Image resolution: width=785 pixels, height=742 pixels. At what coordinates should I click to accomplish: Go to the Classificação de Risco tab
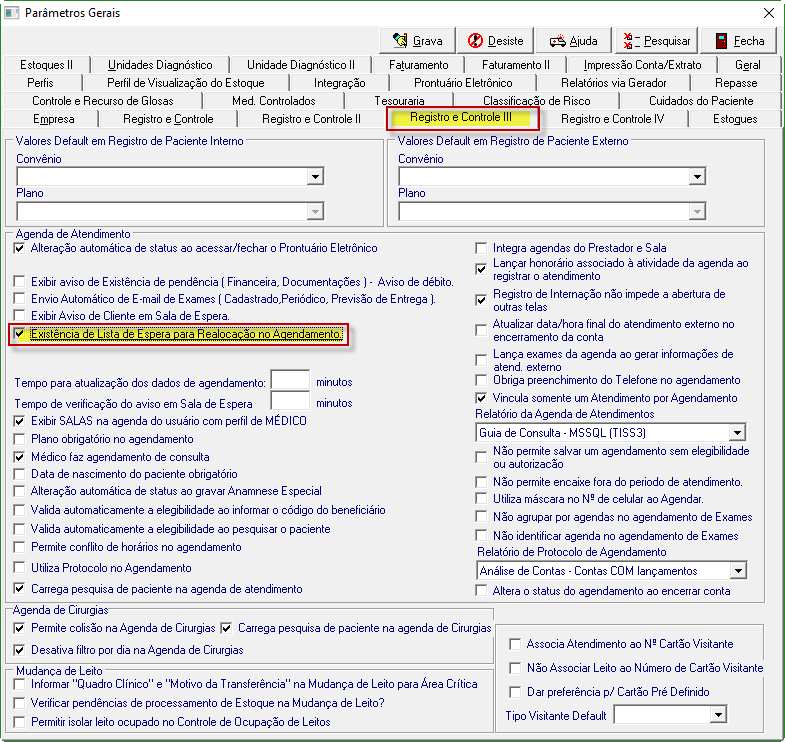pos(536,101)
